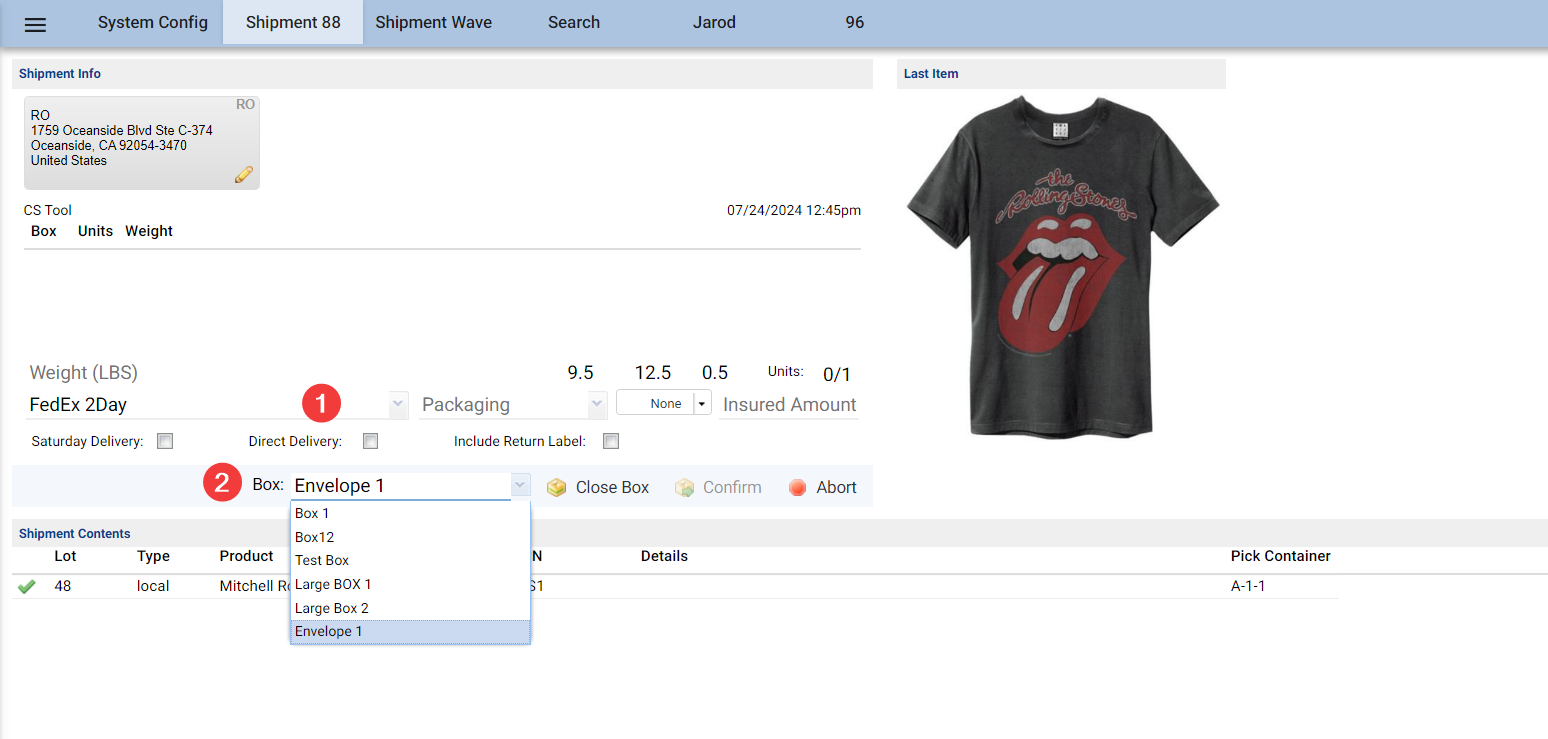Click the Insured Amount field

point(789,405)
